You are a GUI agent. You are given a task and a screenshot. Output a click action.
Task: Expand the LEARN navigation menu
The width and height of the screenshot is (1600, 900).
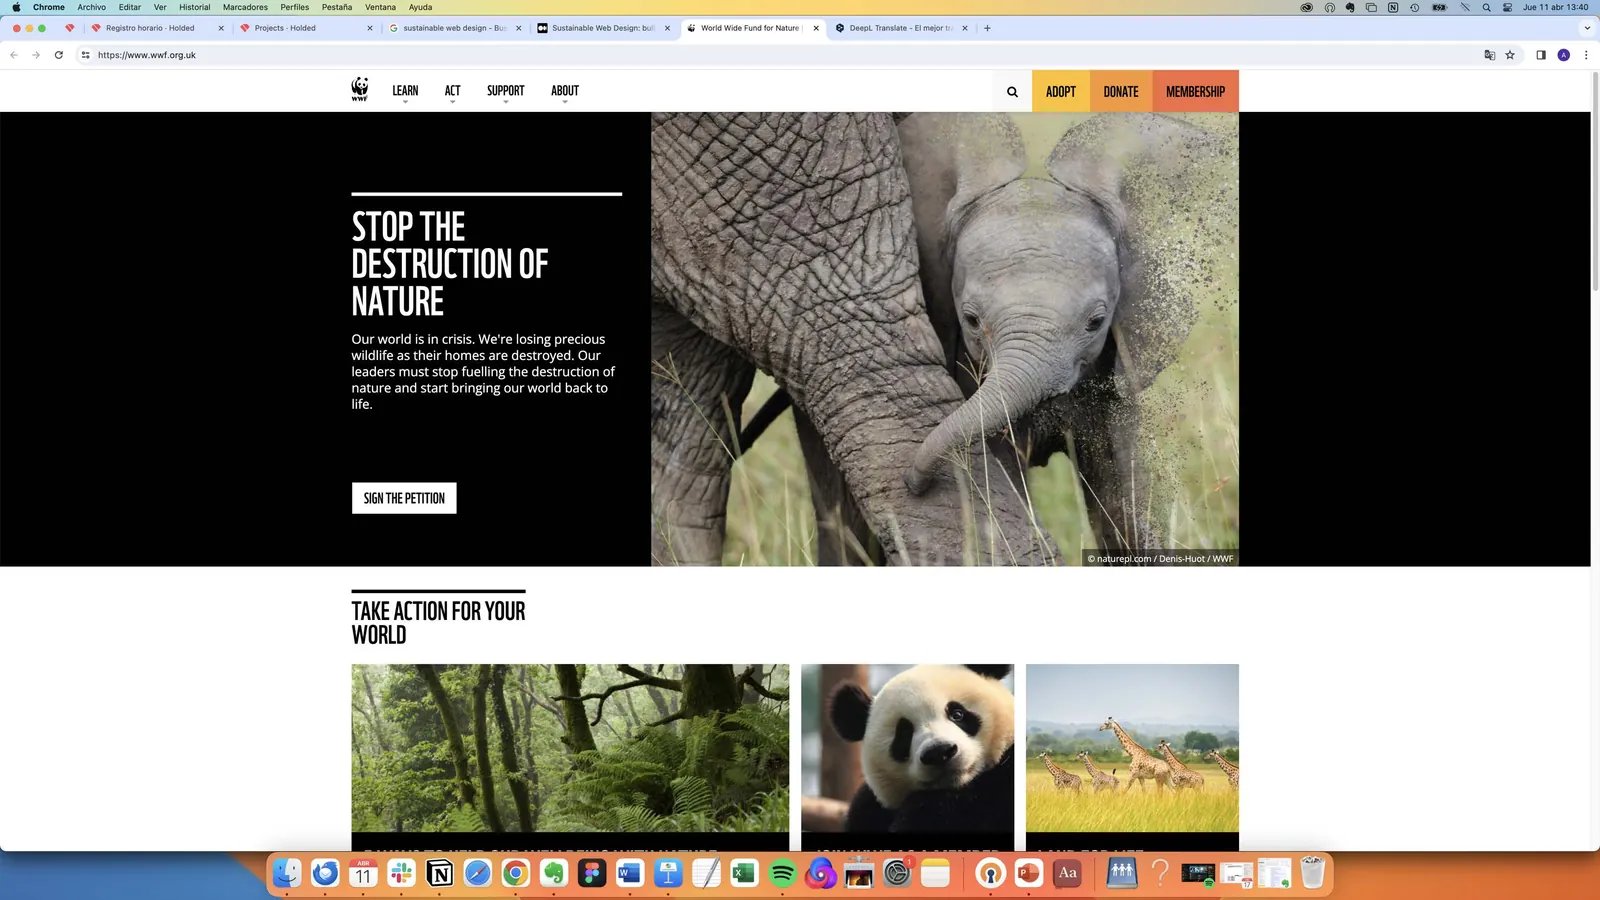coord(405,91)
